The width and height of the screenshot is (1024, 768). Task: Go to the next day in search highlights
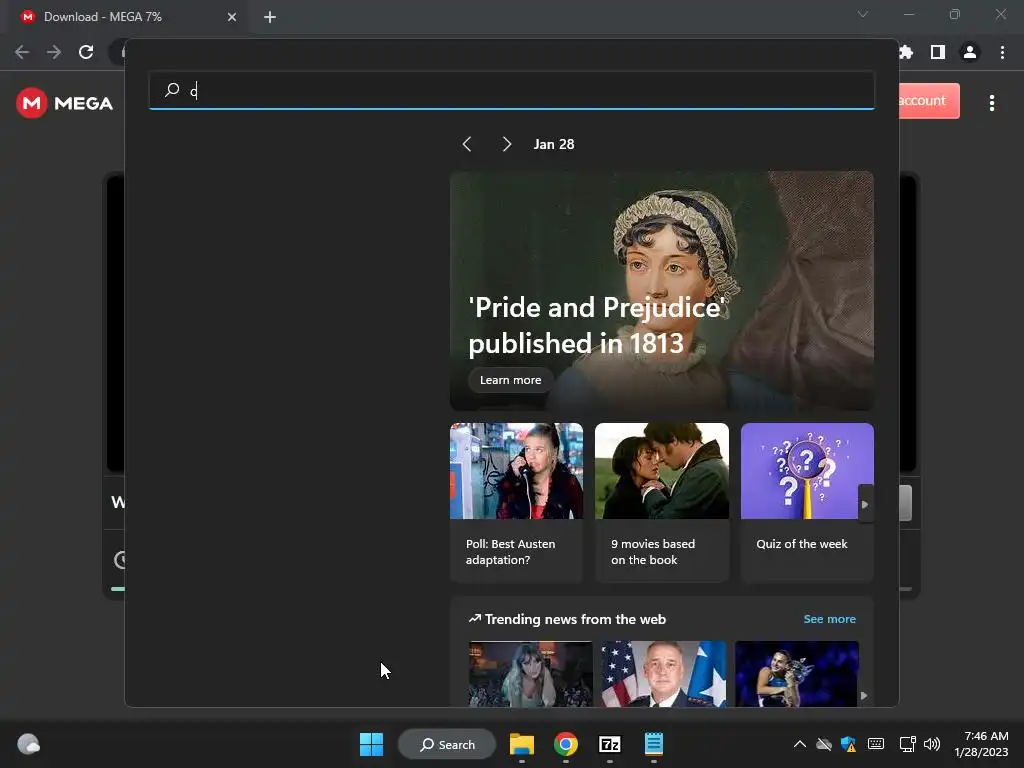pos(507,144)
